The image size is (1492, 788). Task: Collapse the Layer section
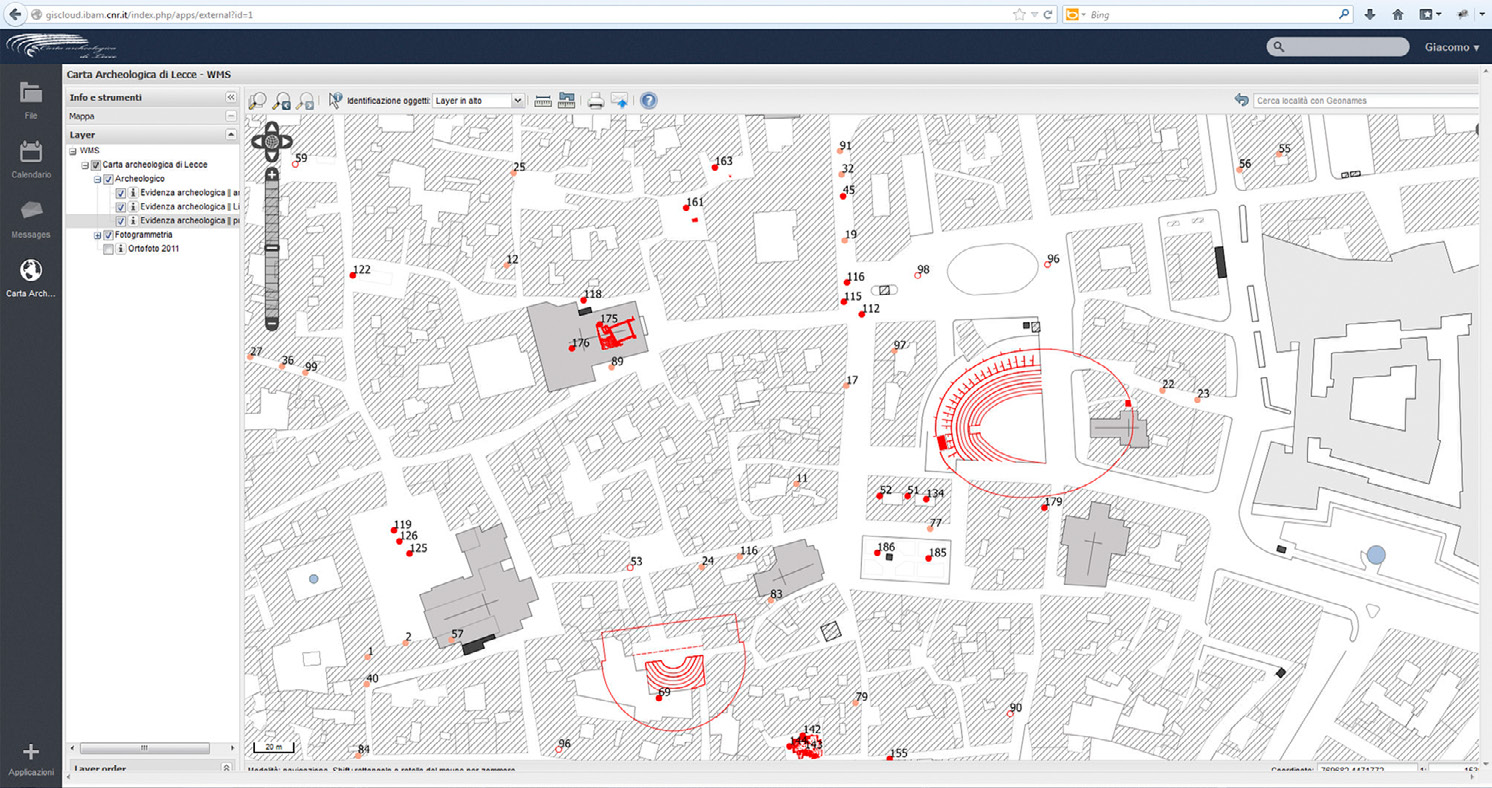pyautogui.click(x=231, y=134)
